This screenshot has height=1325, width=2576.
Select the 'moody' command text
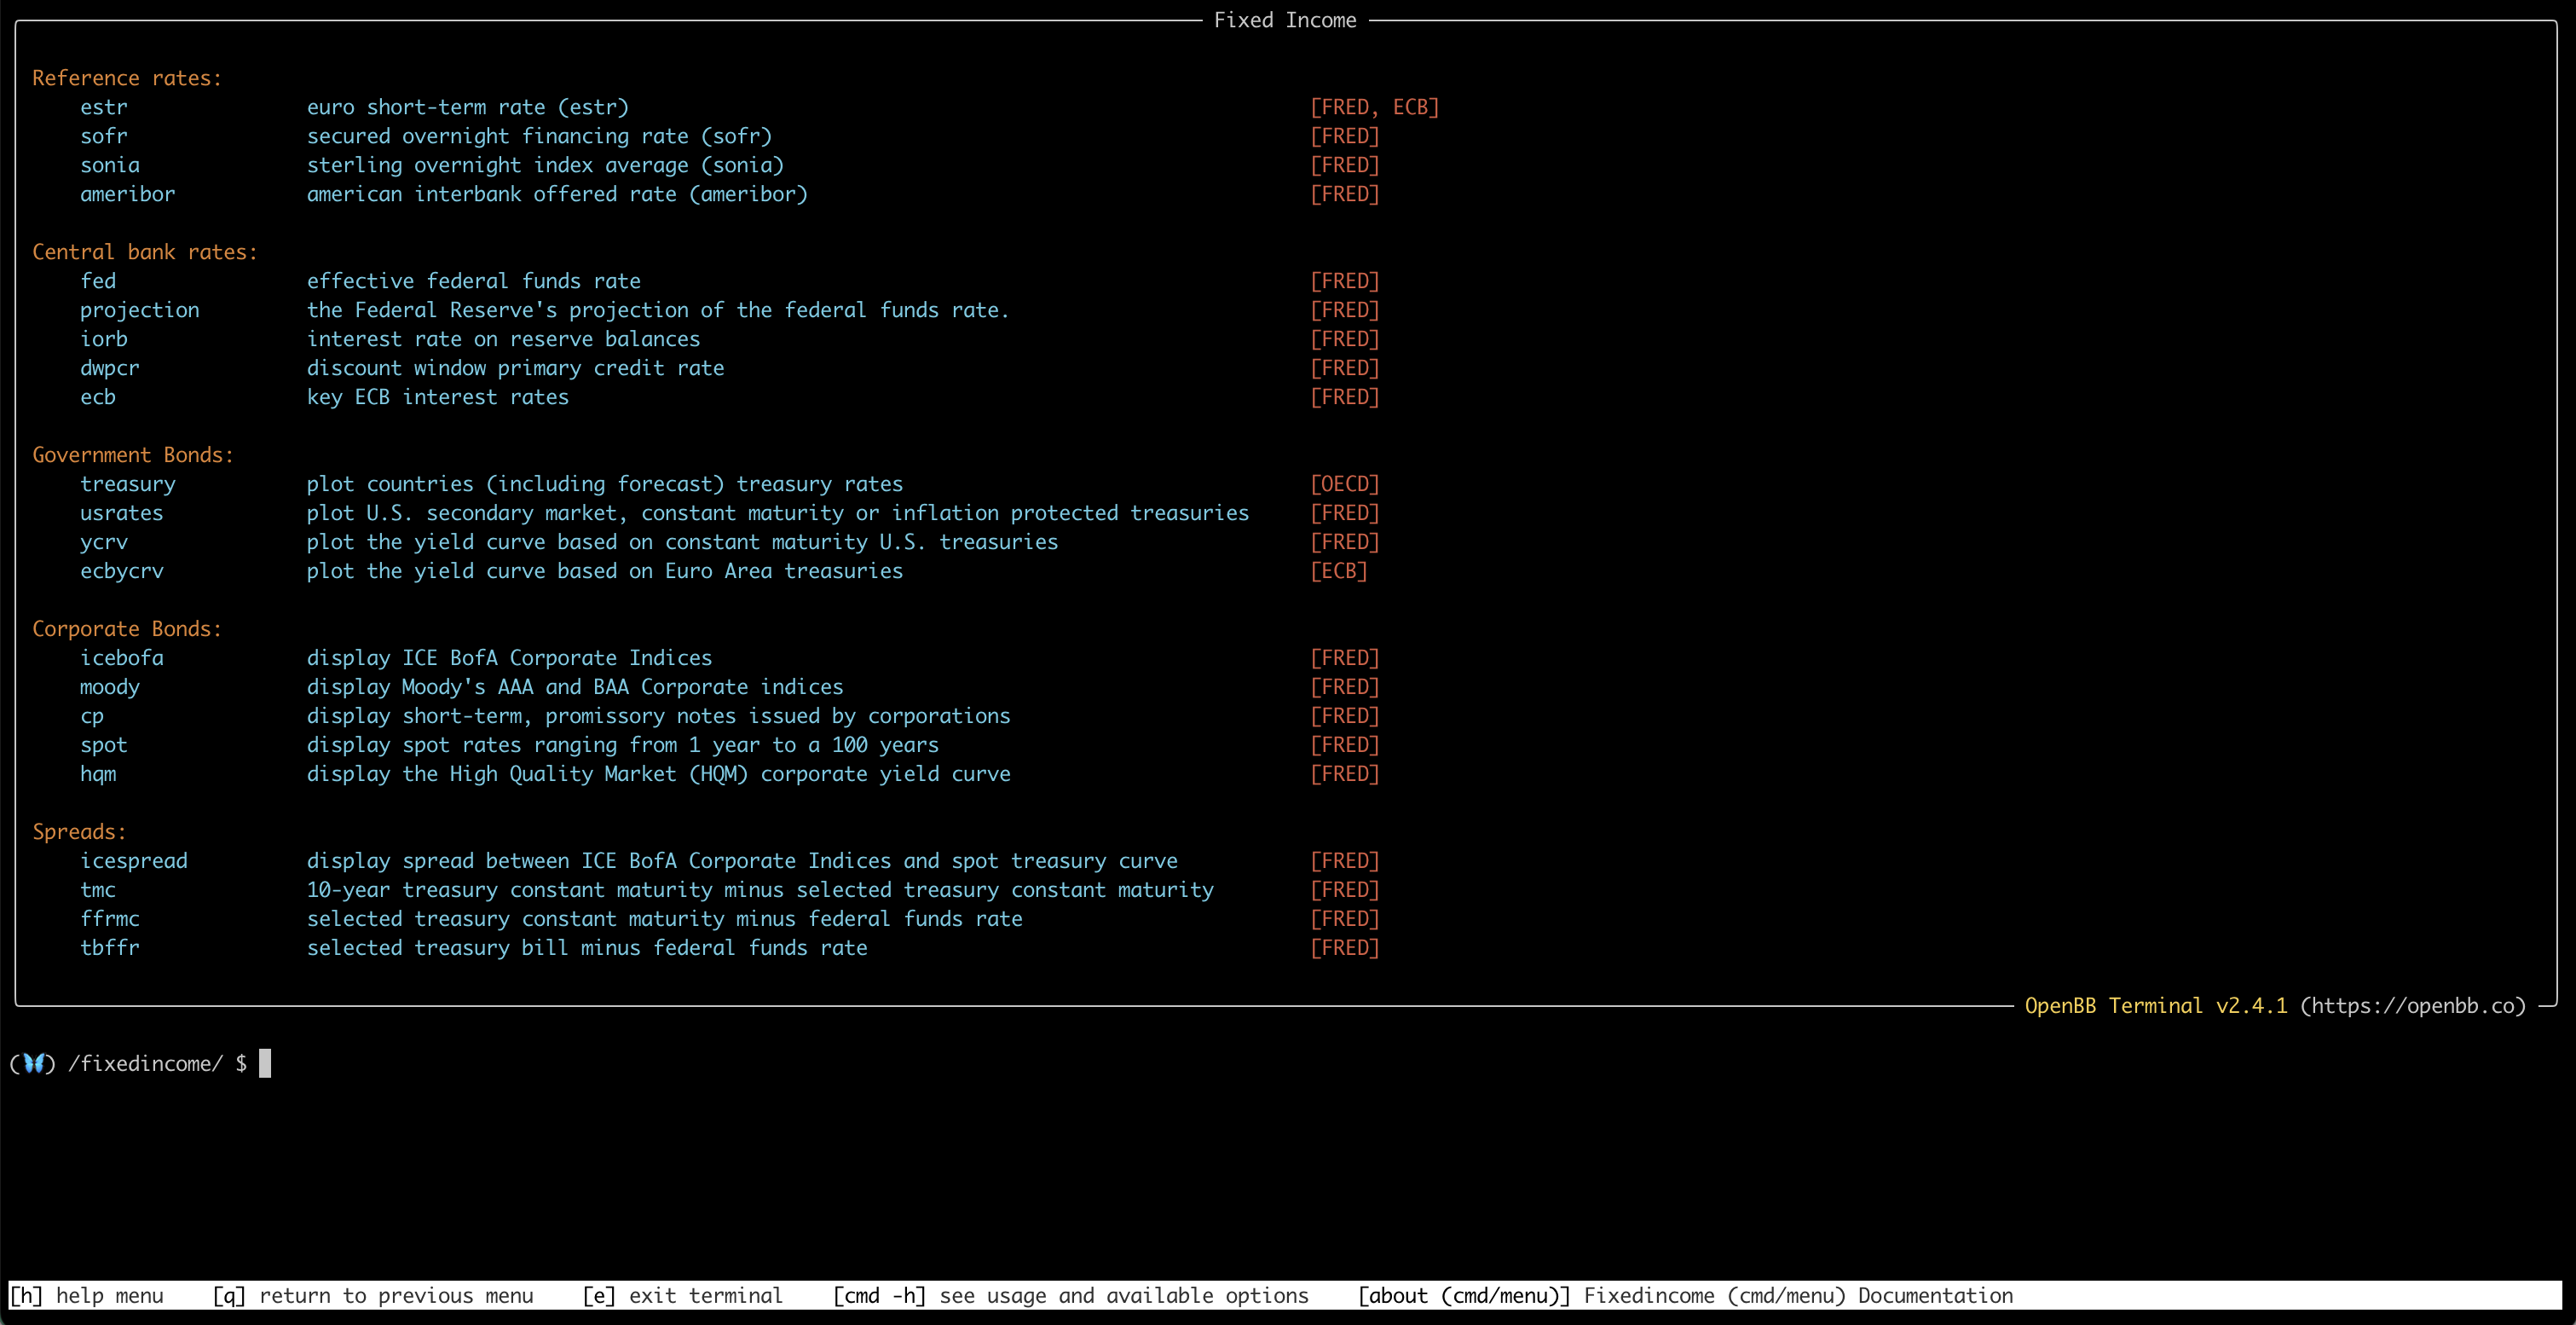point(110,687)
